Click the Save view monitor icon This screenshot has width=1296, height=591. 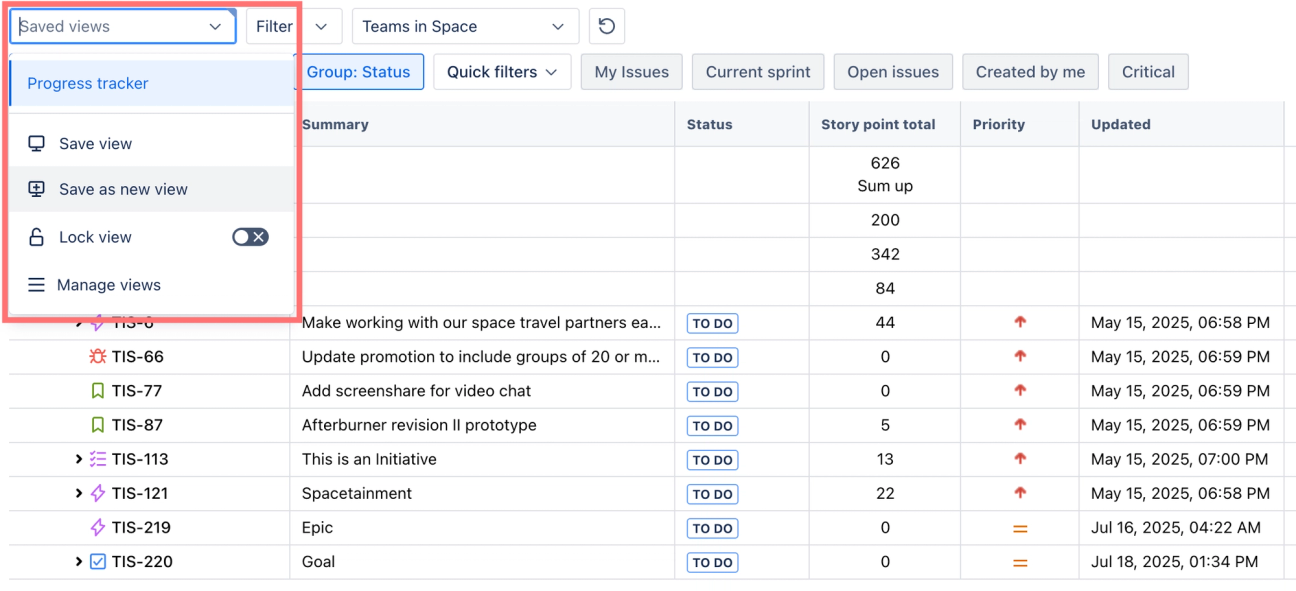click(x=37, y=144)
